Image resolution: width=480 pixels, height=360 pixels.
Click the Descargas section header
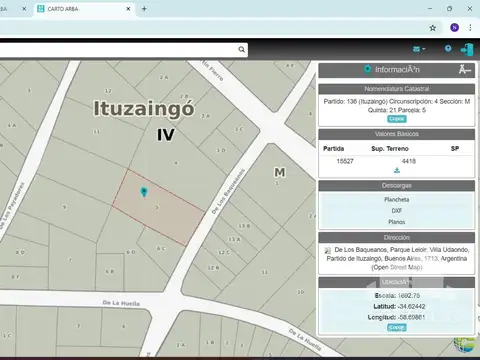[397, 186]
